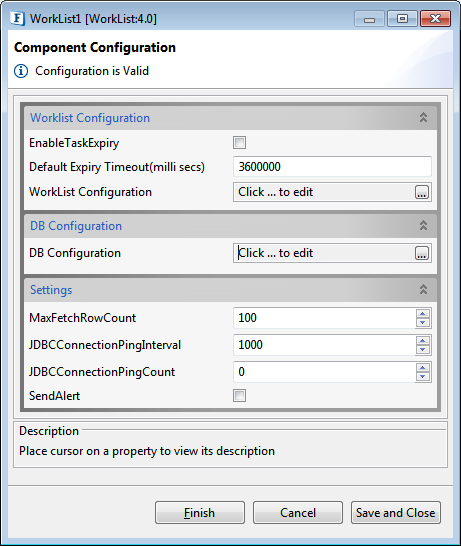This screenshot has height=546, width=461.
Task: Decrease JDBCConnectionPingCount with down arrow
Action: [423, 376]
